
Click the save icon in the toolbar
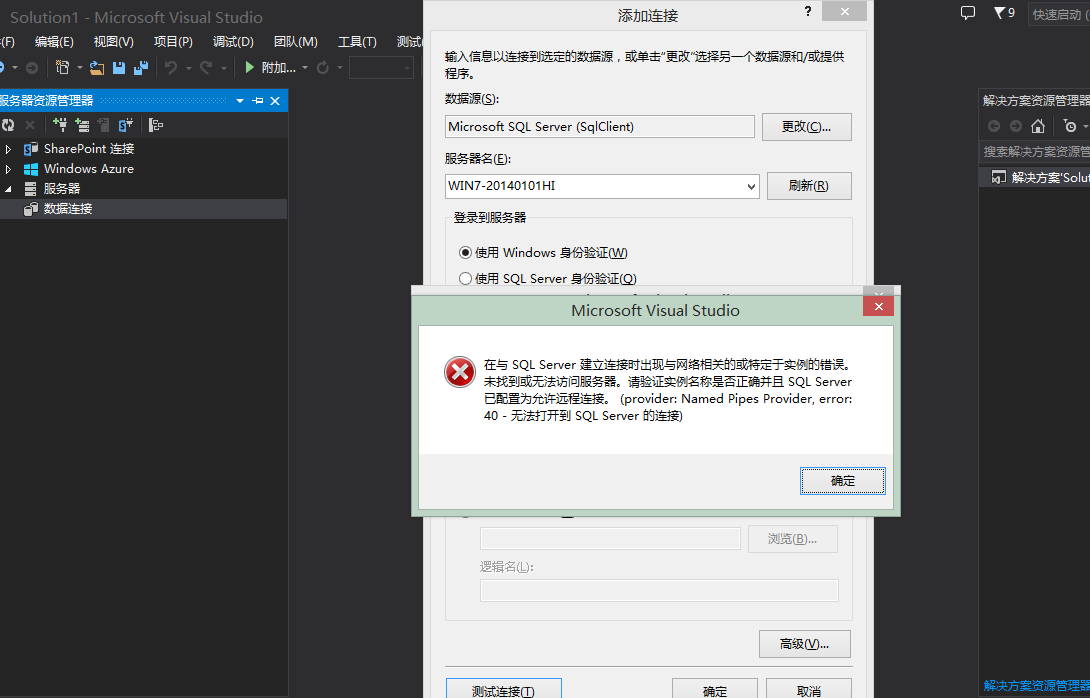[x=119, y=67]
